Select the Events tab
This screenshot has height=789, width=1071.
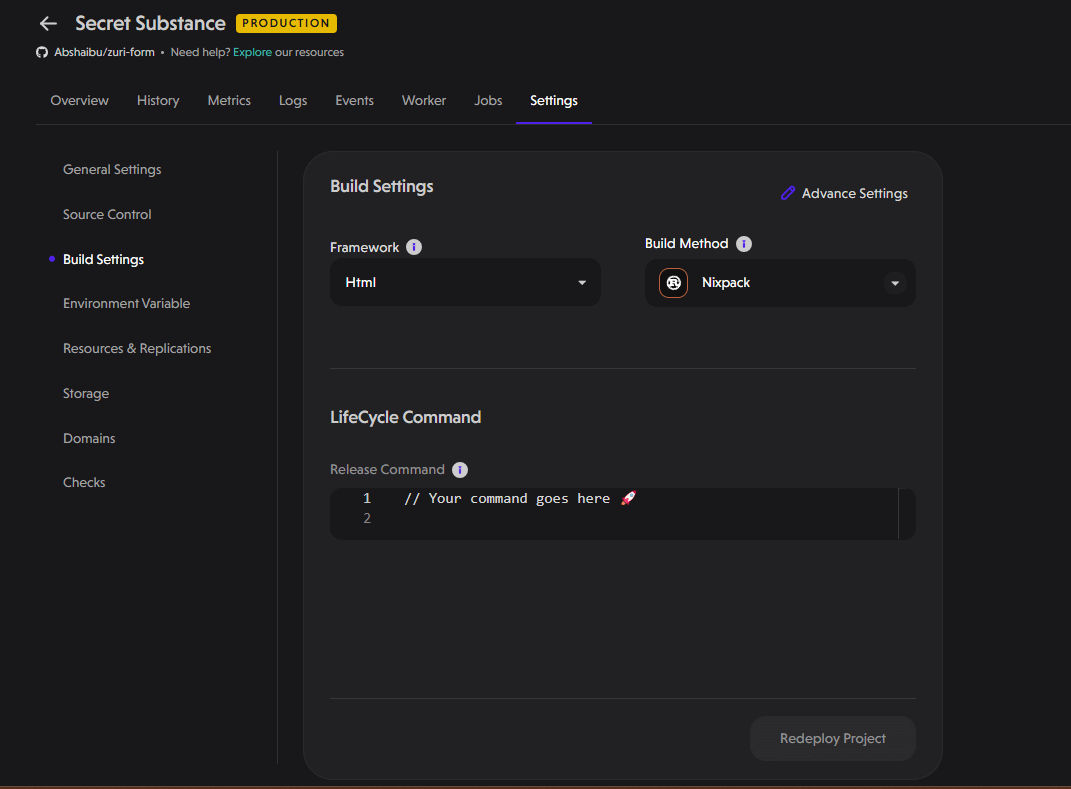(x=354, y=100)
